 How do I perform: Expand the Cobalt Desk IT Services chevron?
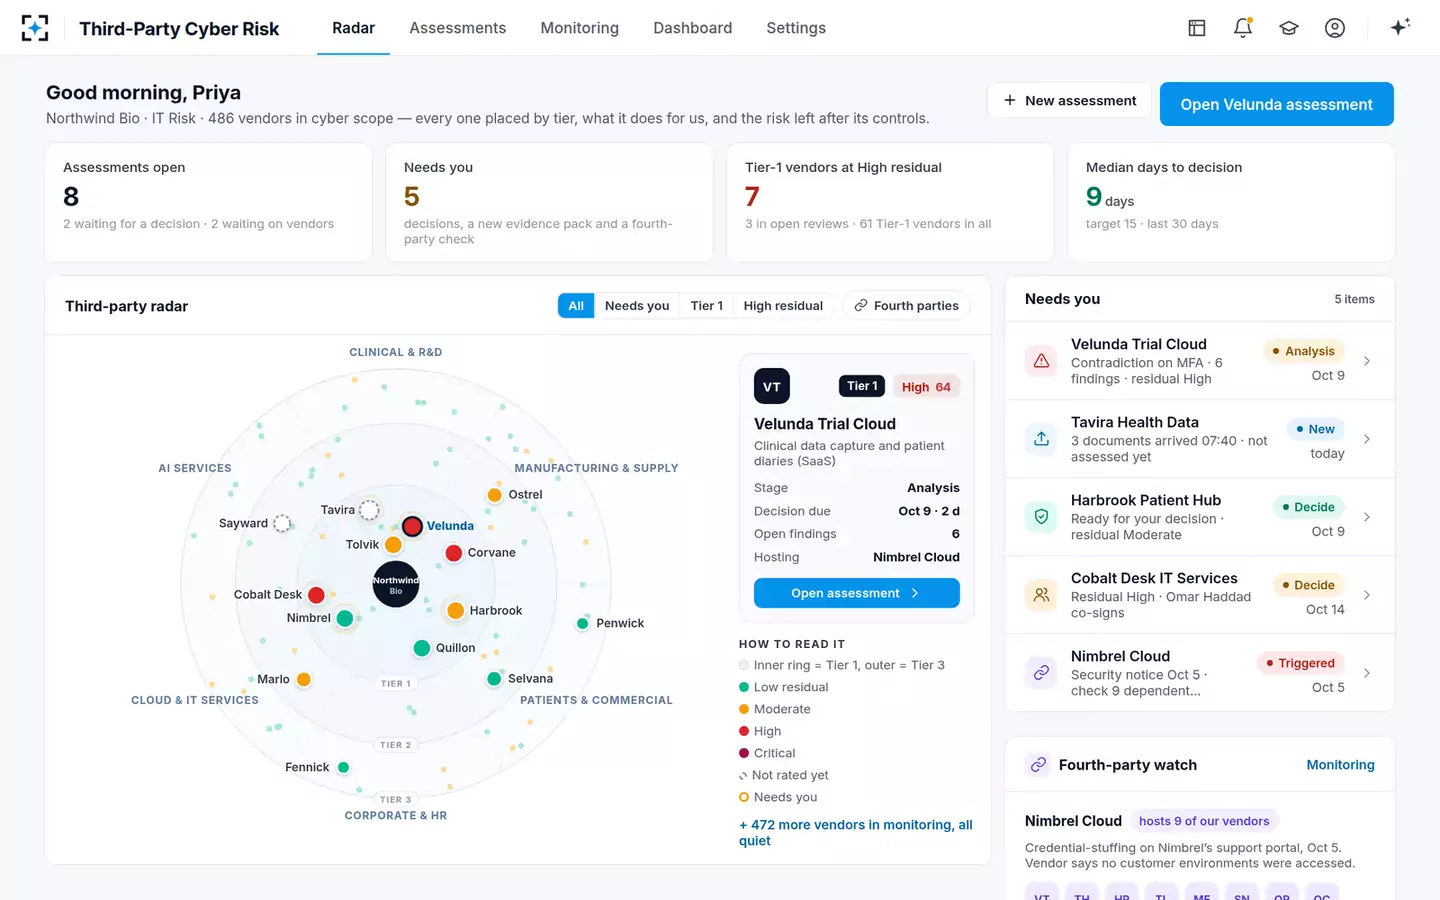point(1367,595)
